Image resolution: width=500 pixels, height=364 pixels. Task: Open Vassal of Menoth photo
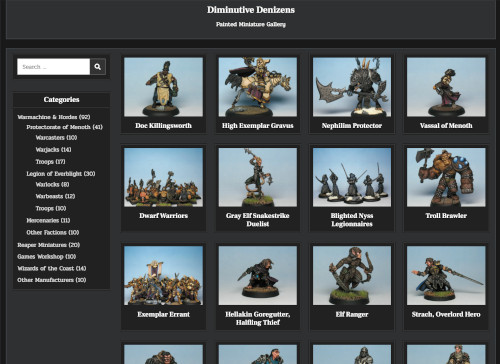(446, 87)
